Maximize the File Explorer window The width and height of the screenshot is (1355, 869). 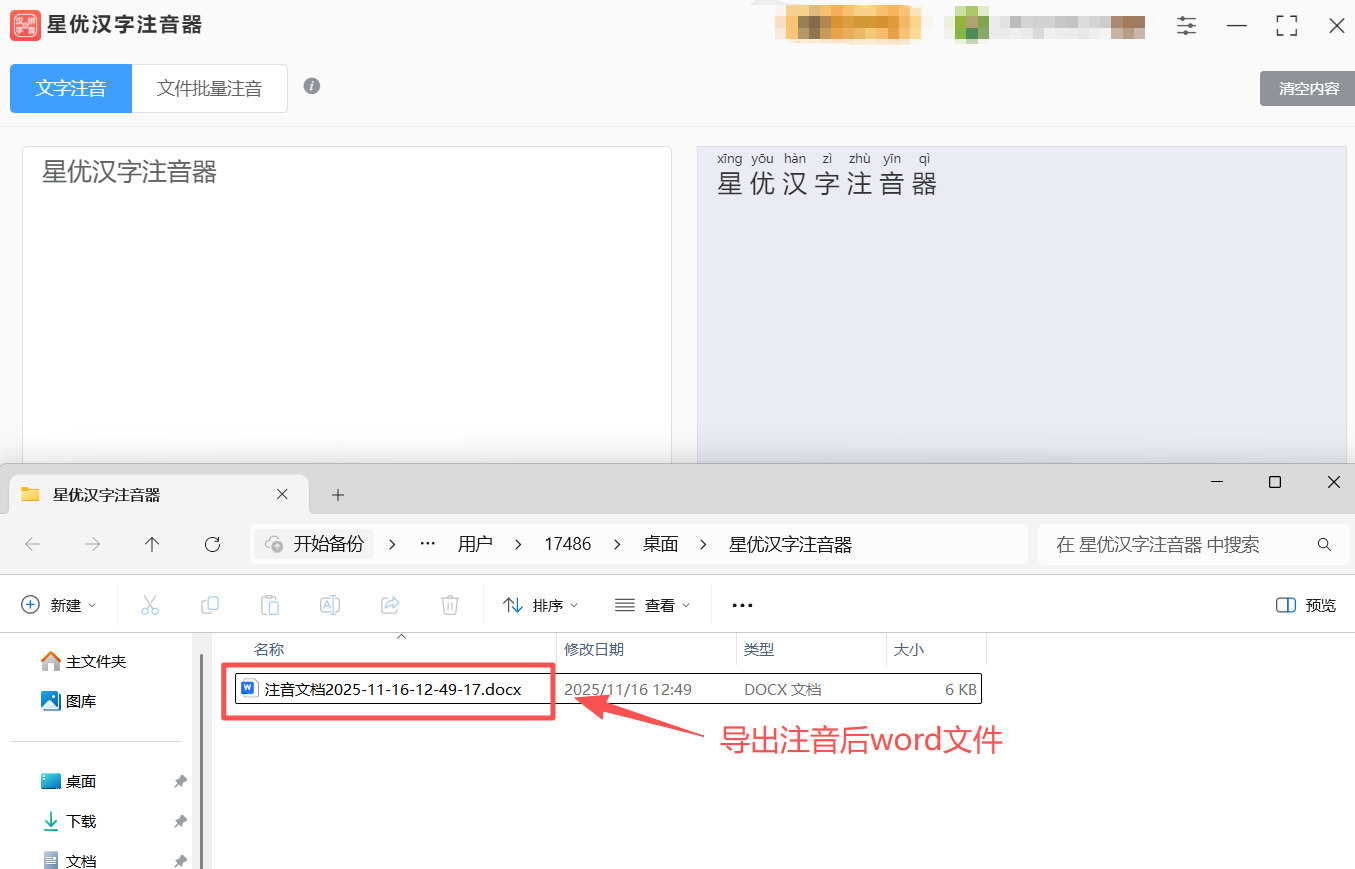point(1275,482)
